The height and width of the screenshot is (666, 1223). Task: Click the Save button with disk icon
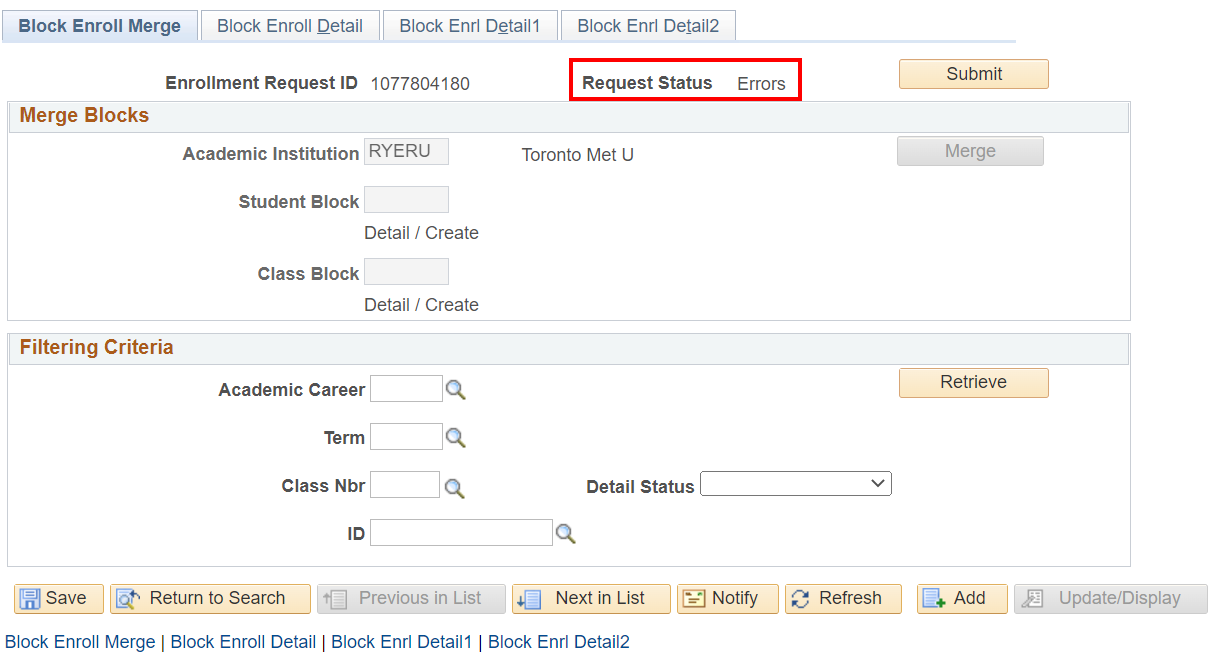coord(59,598)
